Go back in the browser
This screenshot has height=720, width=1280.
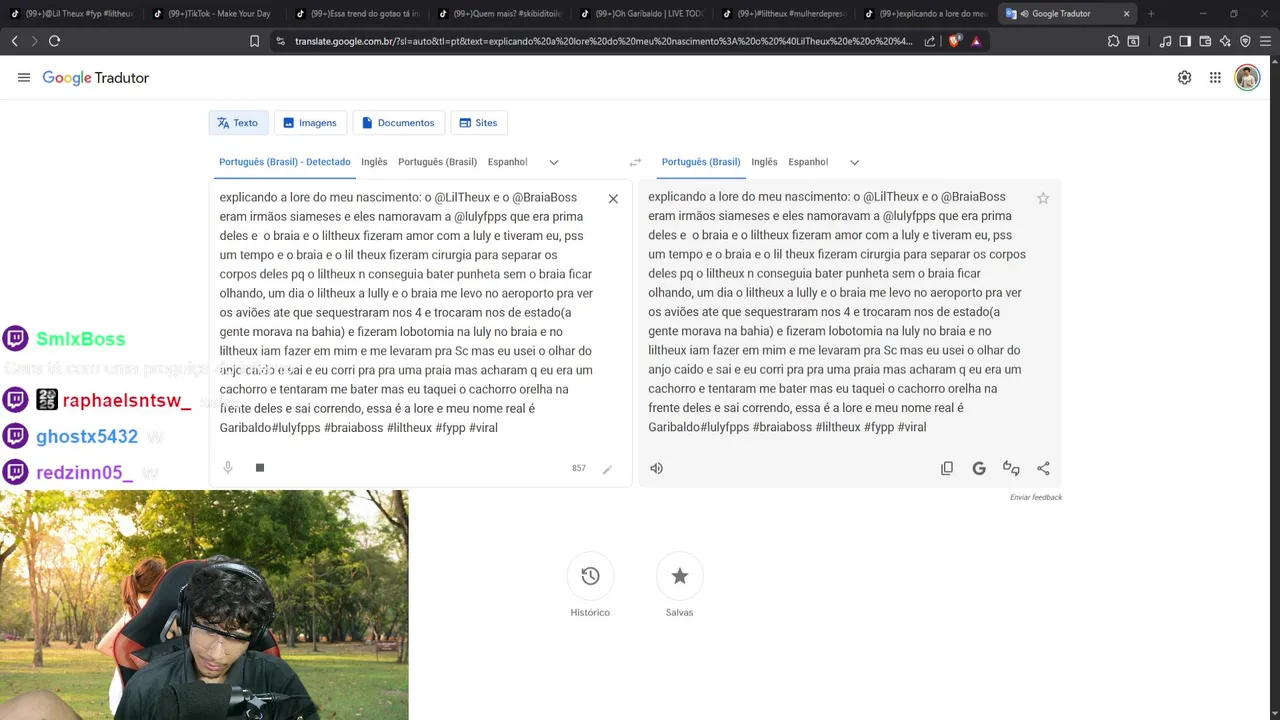[14, 41]
